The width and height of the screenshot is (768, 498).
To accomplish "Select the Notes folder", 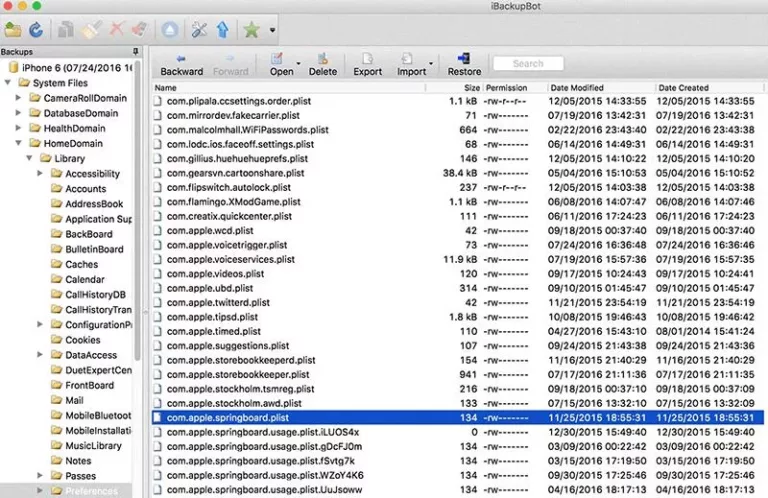I will point(72,461).
